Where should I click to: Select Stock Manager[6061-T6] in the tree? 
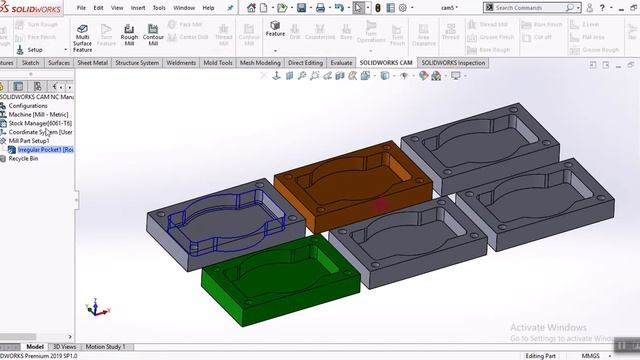40,123
